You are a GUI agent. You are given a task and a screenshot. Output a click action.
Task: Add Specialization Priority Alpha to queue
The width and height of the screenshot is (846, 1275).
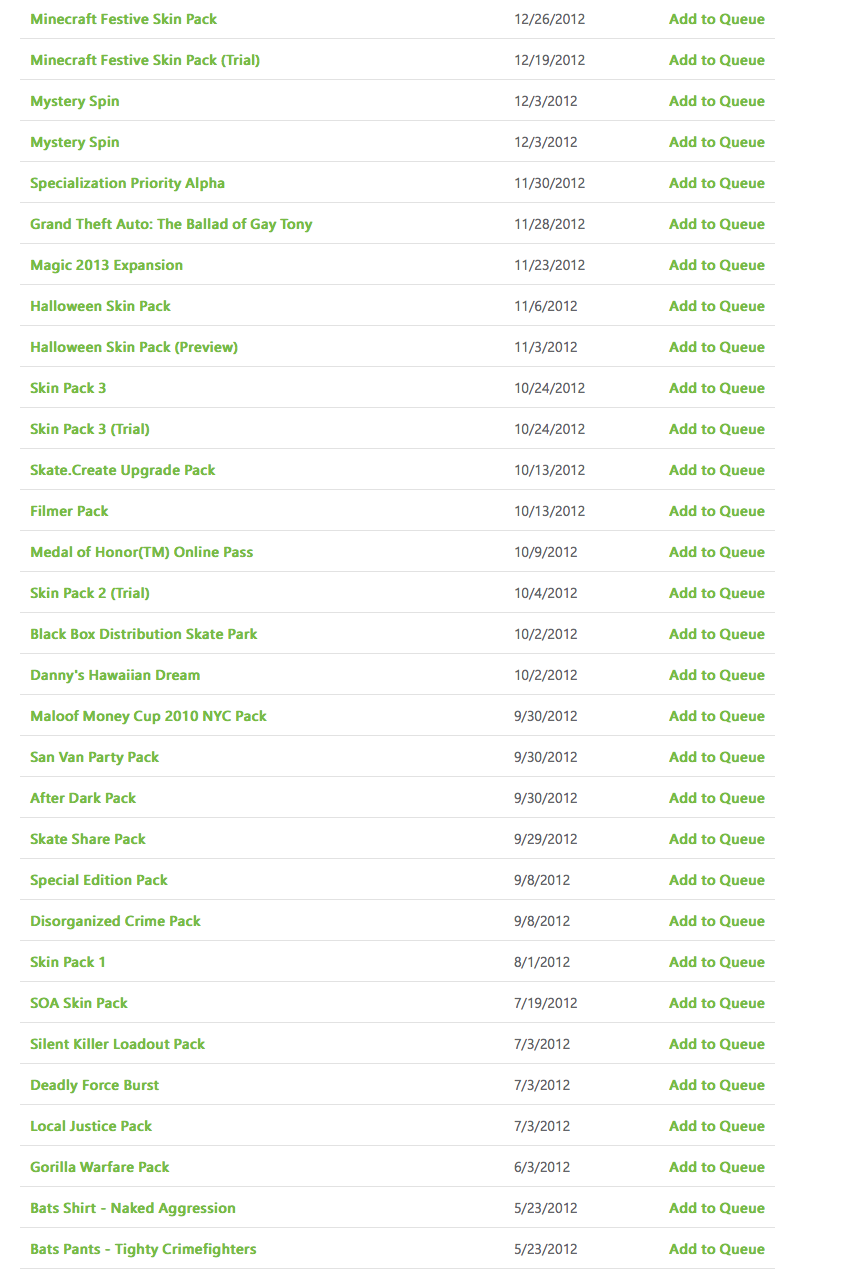(717, 183)
